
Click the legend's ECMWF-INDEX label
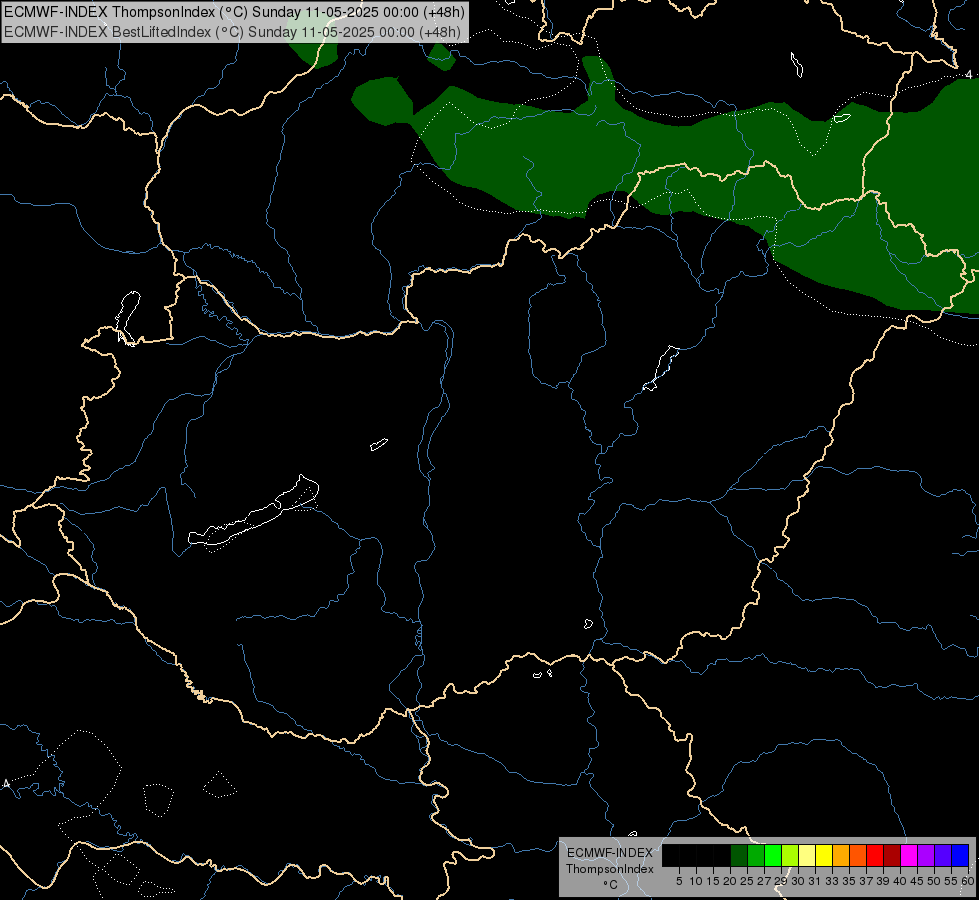tap(610, 853)
